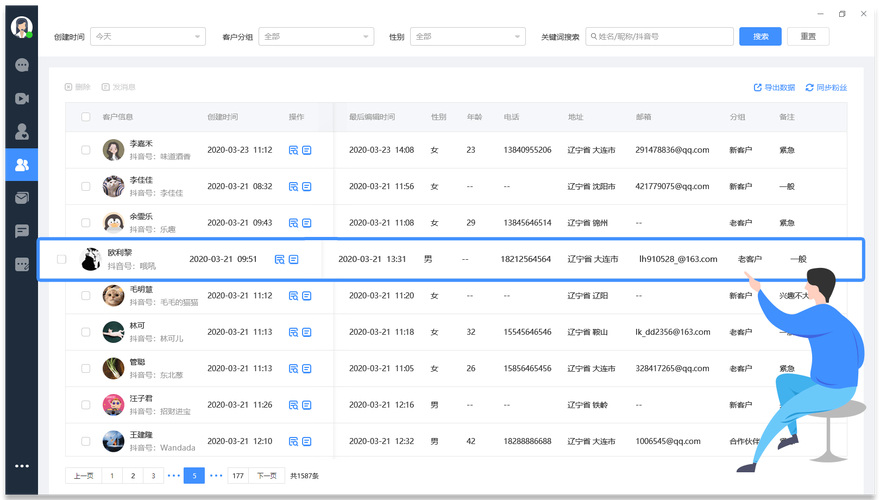Click the ellipsis before page 5

174,476
